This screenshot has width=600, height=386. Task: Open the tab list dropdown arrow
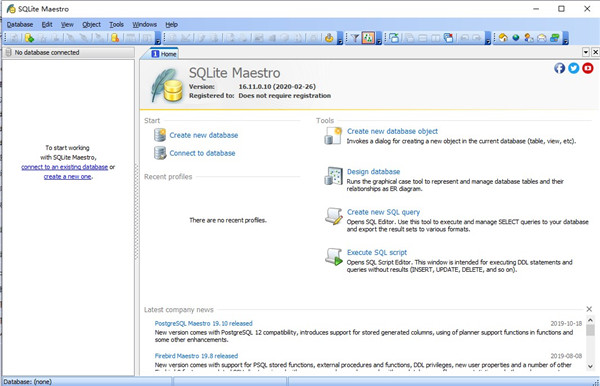pyautogui.click(x=585, y=52)
